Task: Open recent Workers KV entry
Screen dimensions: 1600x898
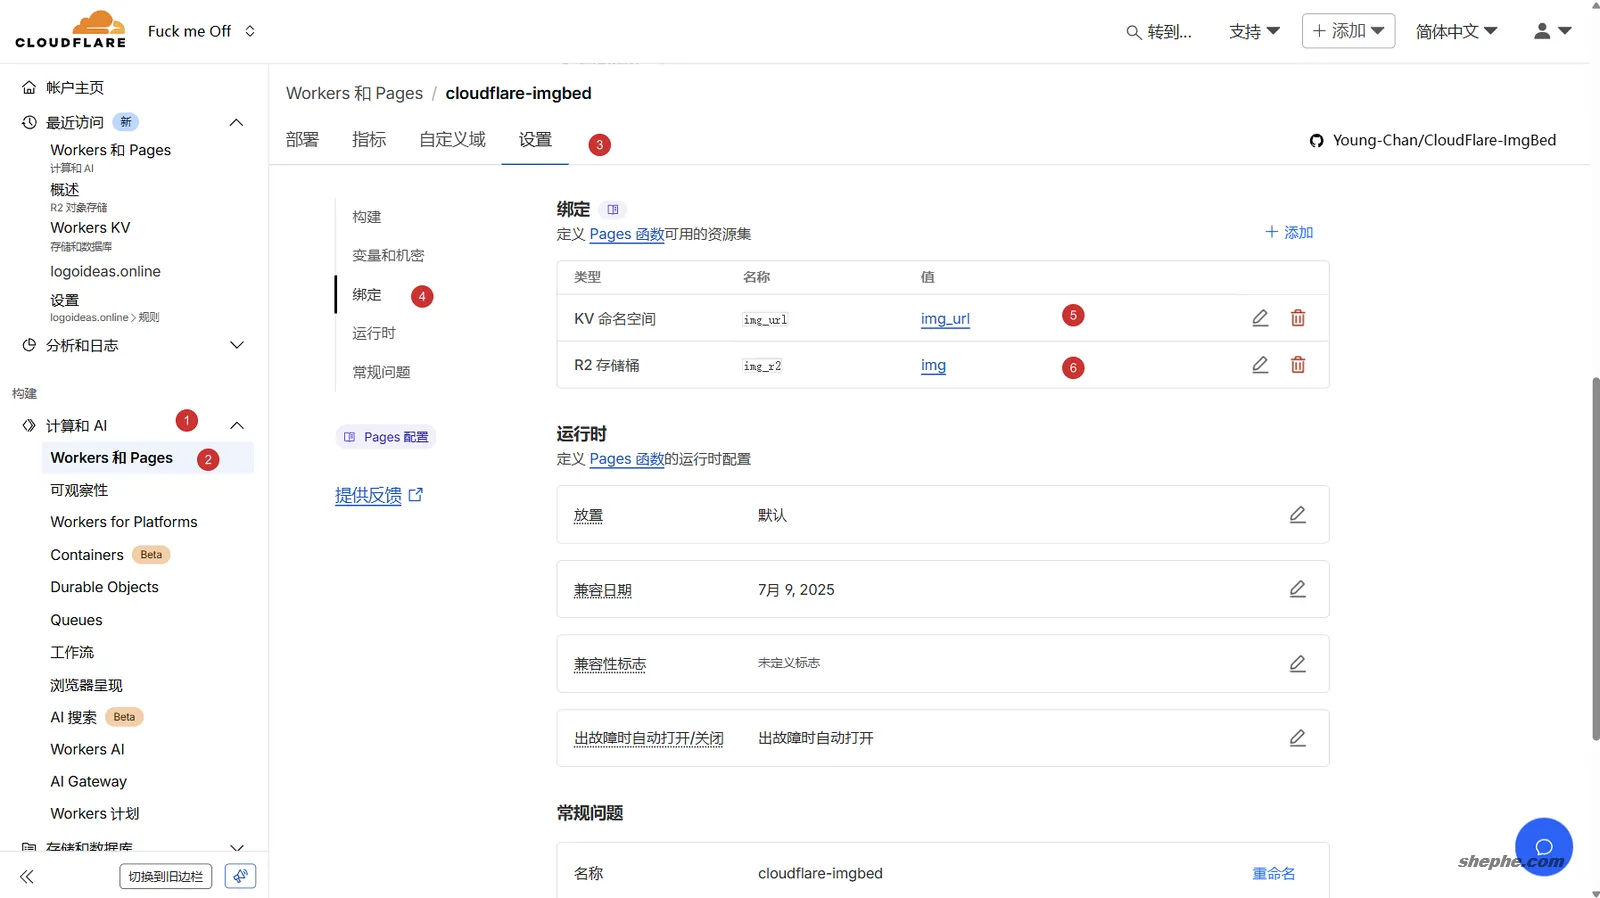Action: [x=90, y=228]
